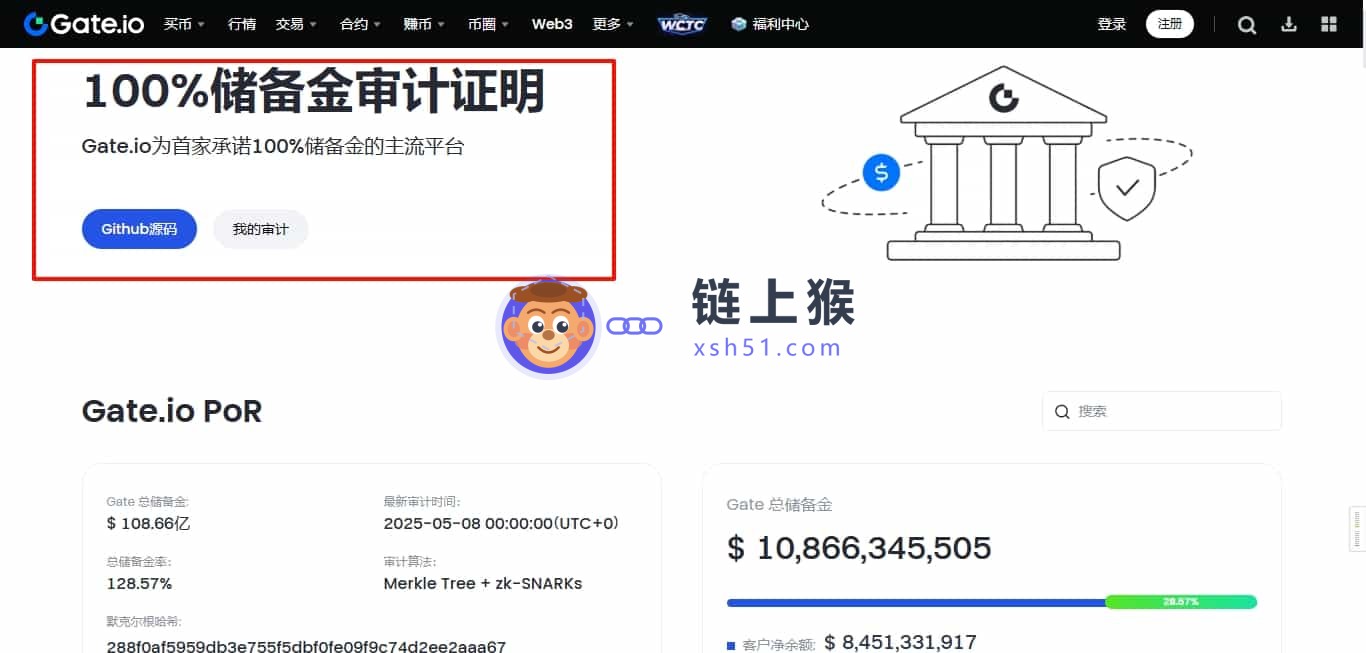
Task: Click the Gate.io PoR heading
Action: (172, 411)
